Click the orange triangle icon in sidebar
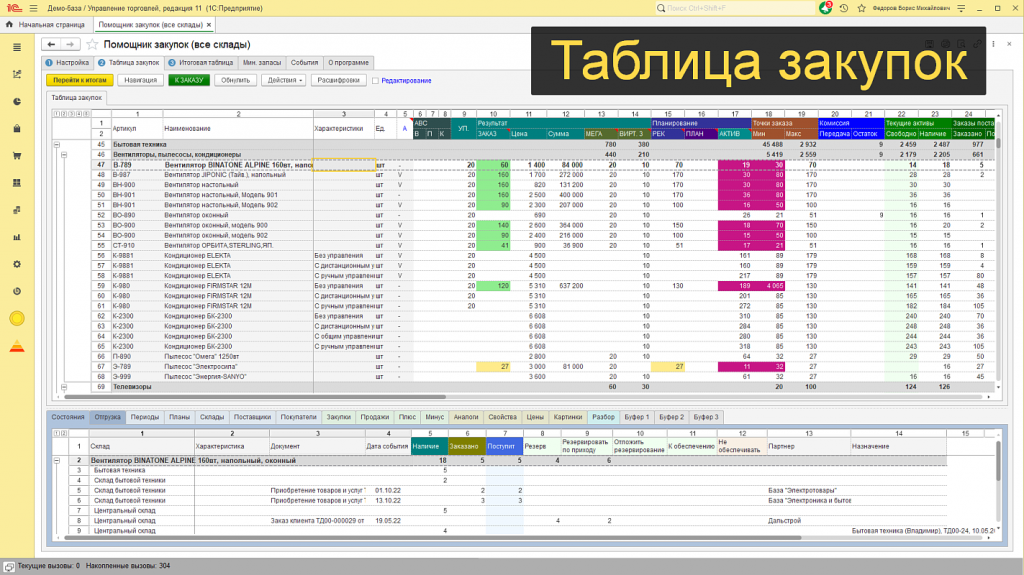1024x575 pixels. point(17,346)
